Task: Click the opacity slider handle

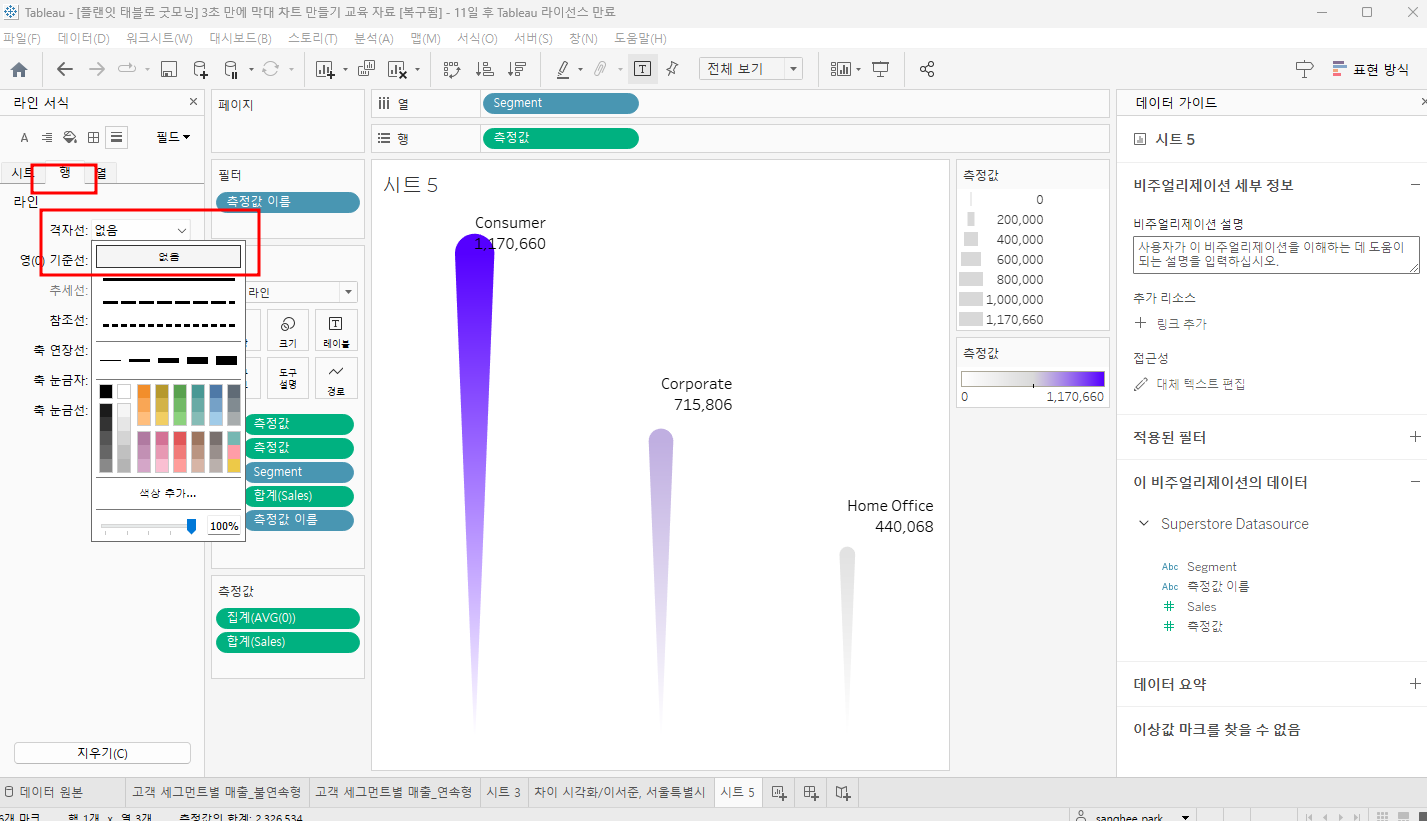Action: click(191, 526)
